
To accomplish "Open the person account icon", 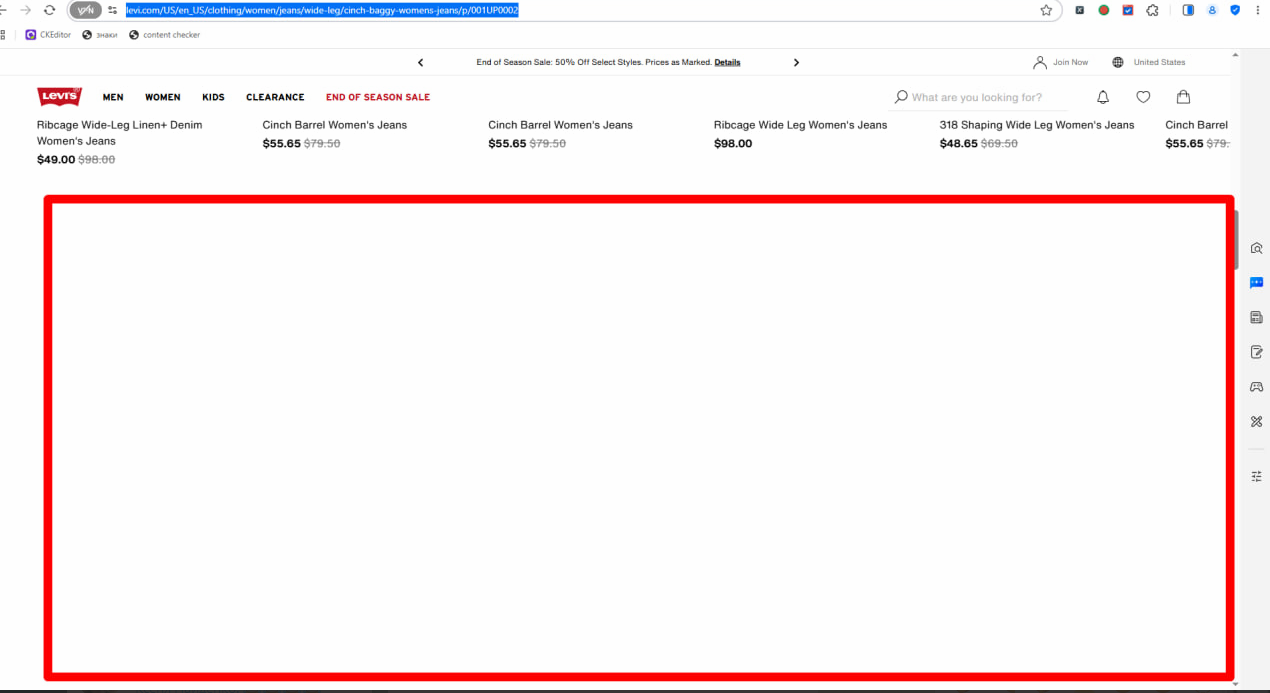I will coord(1040,62).
